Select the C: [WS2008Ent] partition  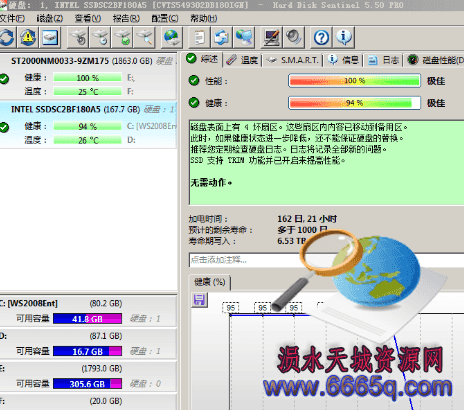coord(88,311)
